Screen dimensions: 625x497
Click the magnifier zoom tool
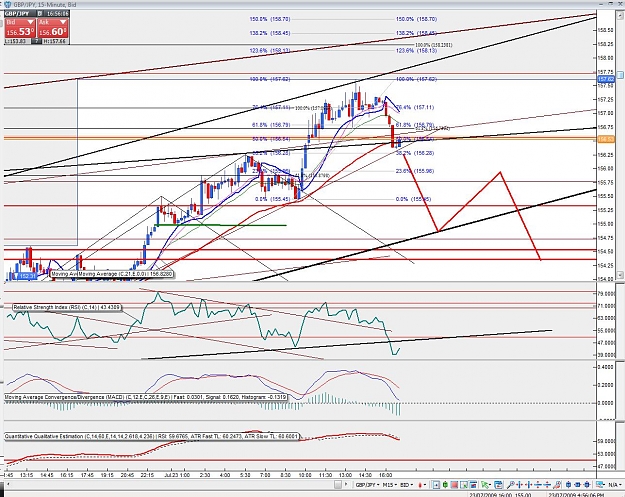coord(511,485)
